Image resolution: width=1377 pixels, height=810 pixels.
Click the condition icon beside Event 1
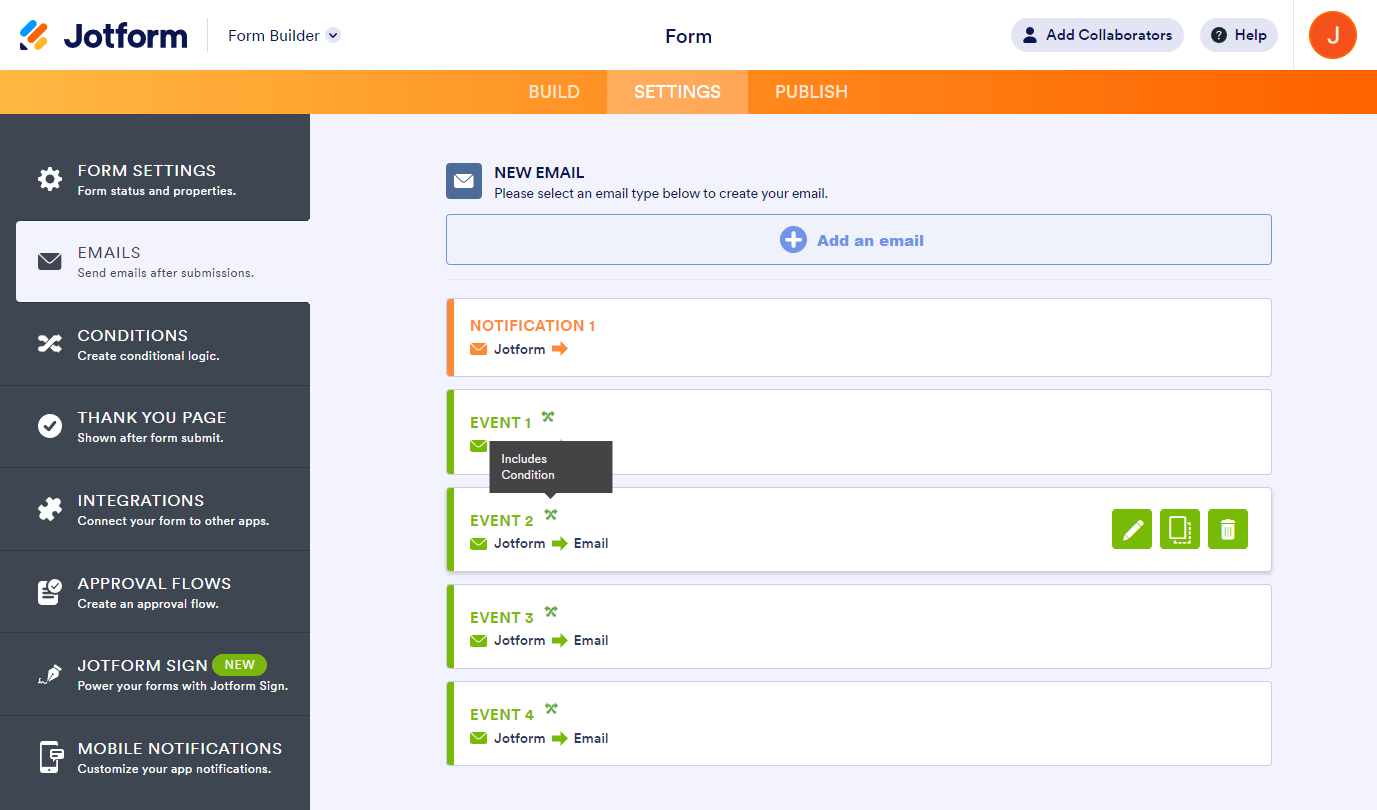548,417
